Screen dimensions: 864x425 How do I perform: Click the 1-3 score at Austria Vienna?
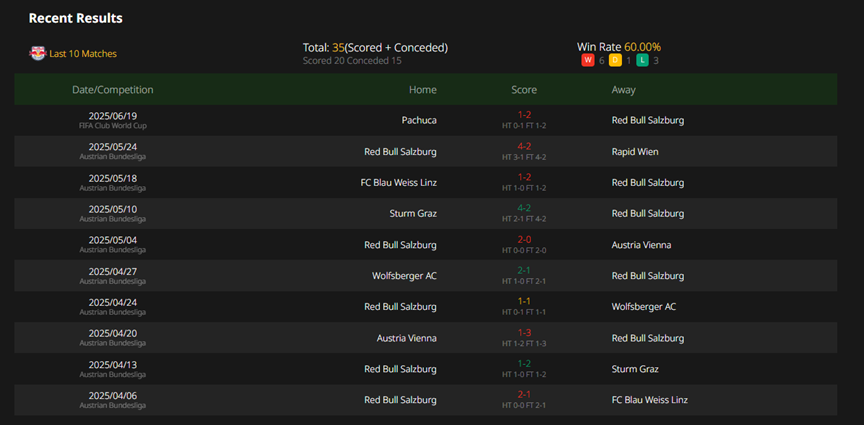[x=523, y=332]
